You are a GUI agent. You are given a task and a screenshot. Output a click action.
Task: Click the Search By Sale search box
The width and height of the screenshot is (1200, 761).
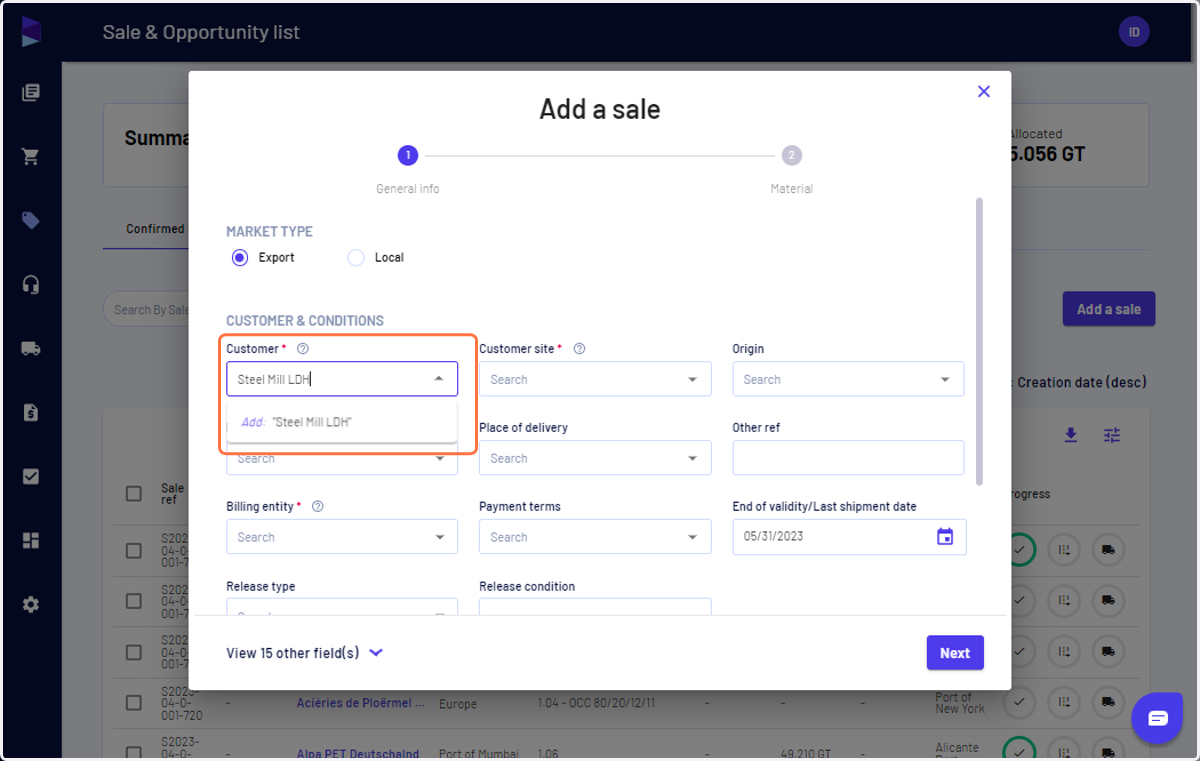click(147, 310)
